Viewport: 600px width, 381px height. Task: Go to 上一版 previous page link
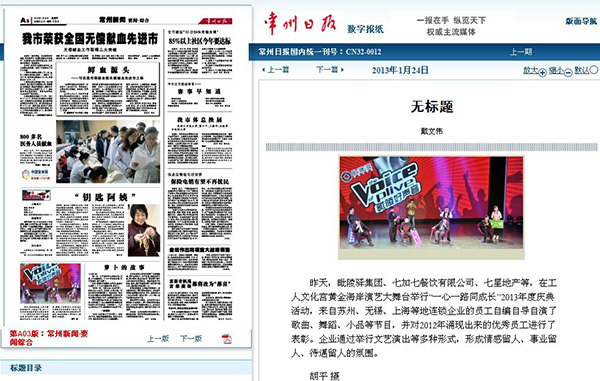point(158,339)
